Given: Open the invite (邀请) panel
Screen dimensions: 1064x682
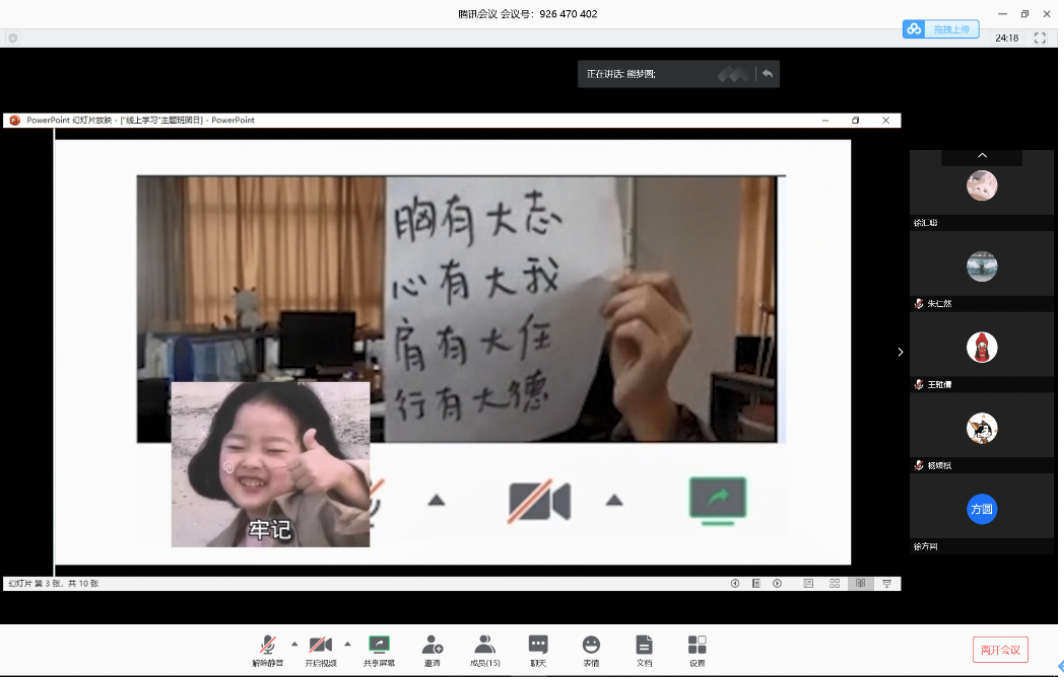Looking at the screenshot, I should [432, 650].
